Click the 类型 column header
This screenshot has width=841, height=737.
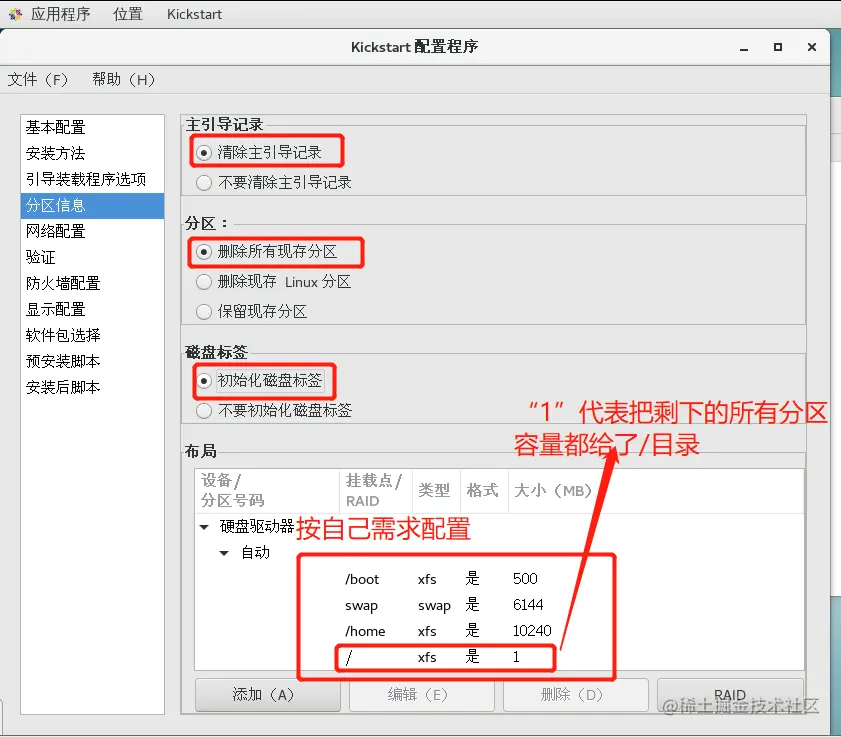coord(436,490)
